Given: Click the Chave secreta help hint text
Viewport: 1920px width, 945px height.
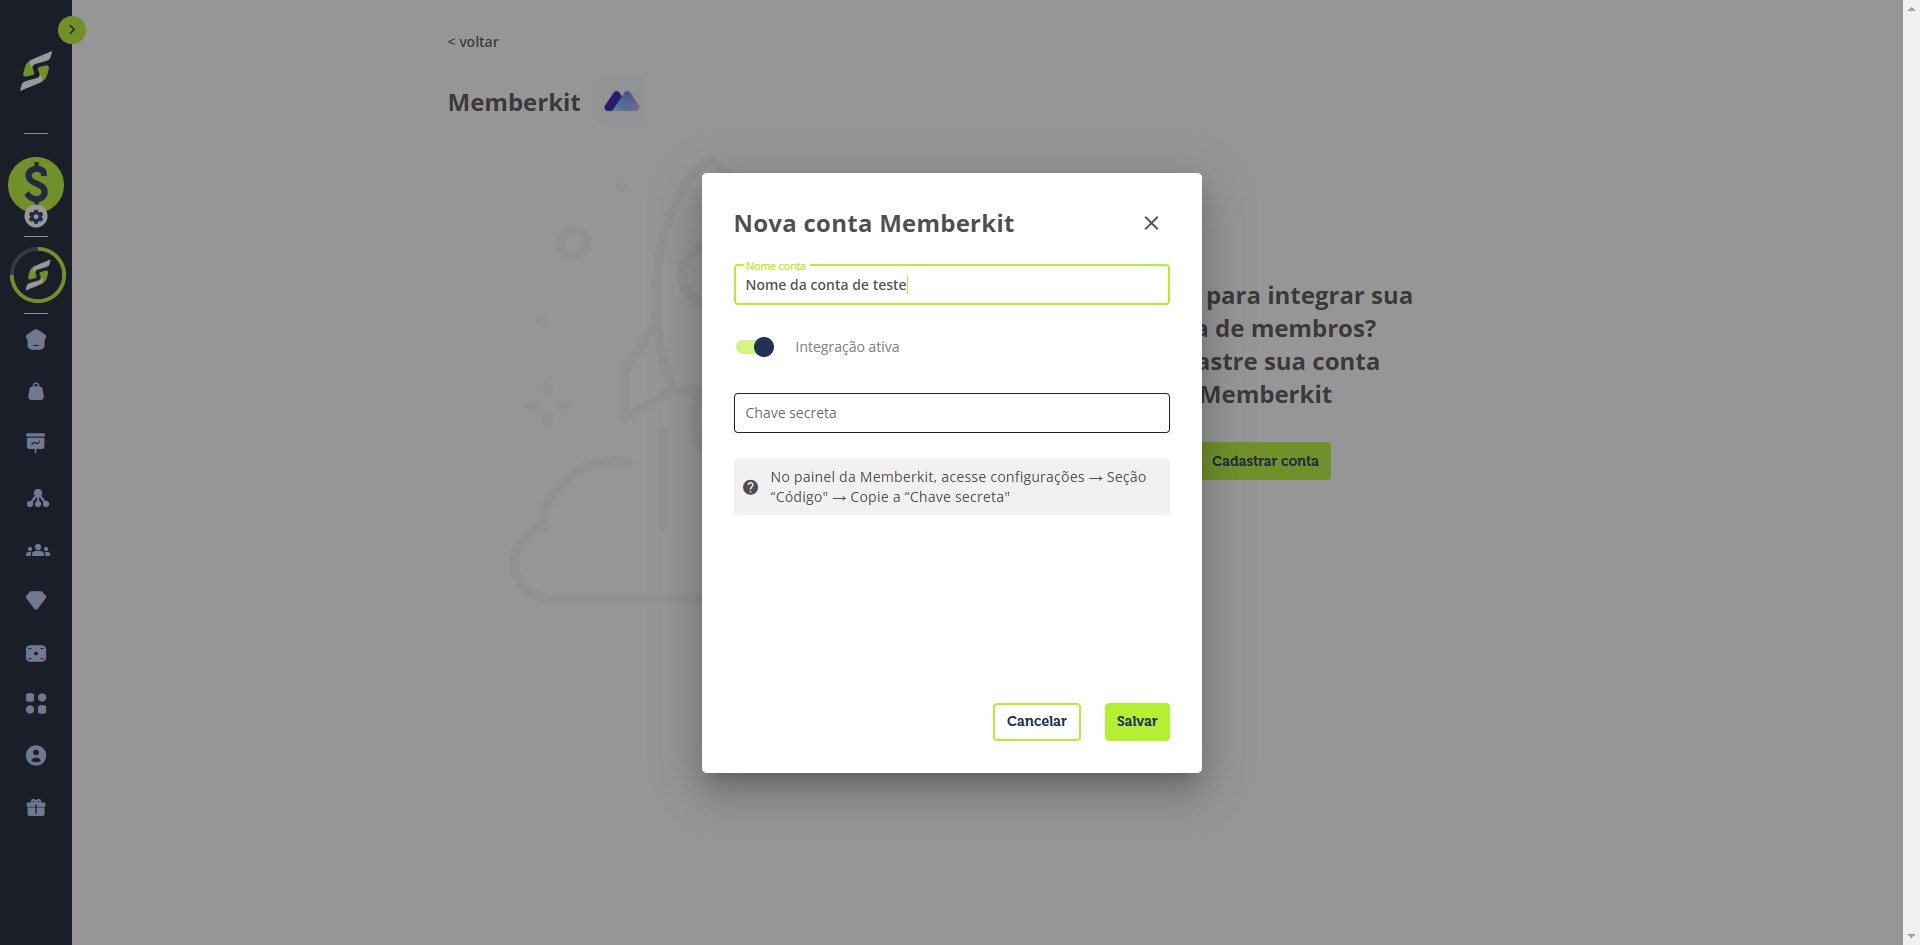Looking at the screenshot, I should (958, 487).
